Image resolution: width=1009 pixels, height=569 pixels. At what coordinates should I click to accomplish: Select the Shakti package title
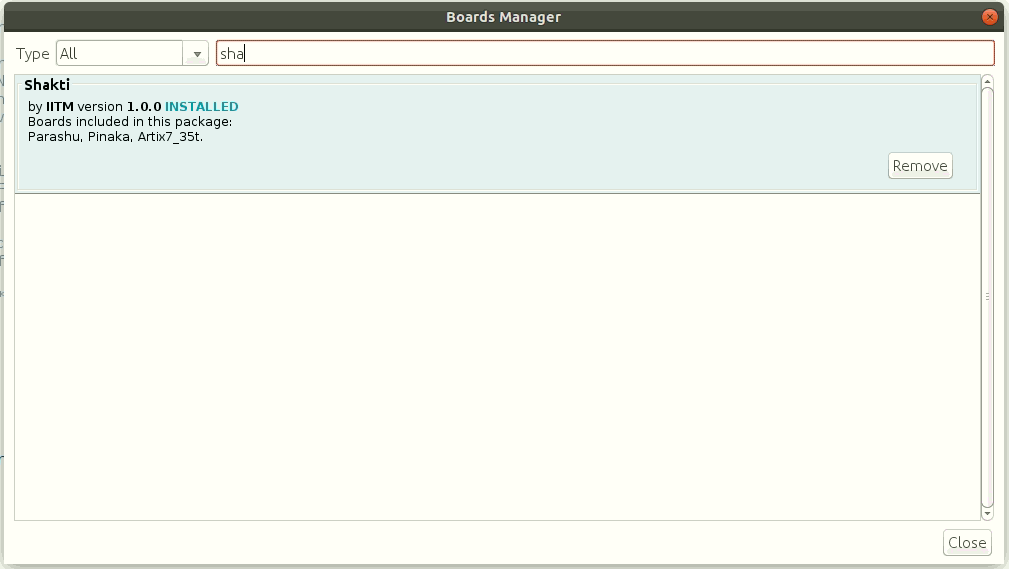[47, 85]
